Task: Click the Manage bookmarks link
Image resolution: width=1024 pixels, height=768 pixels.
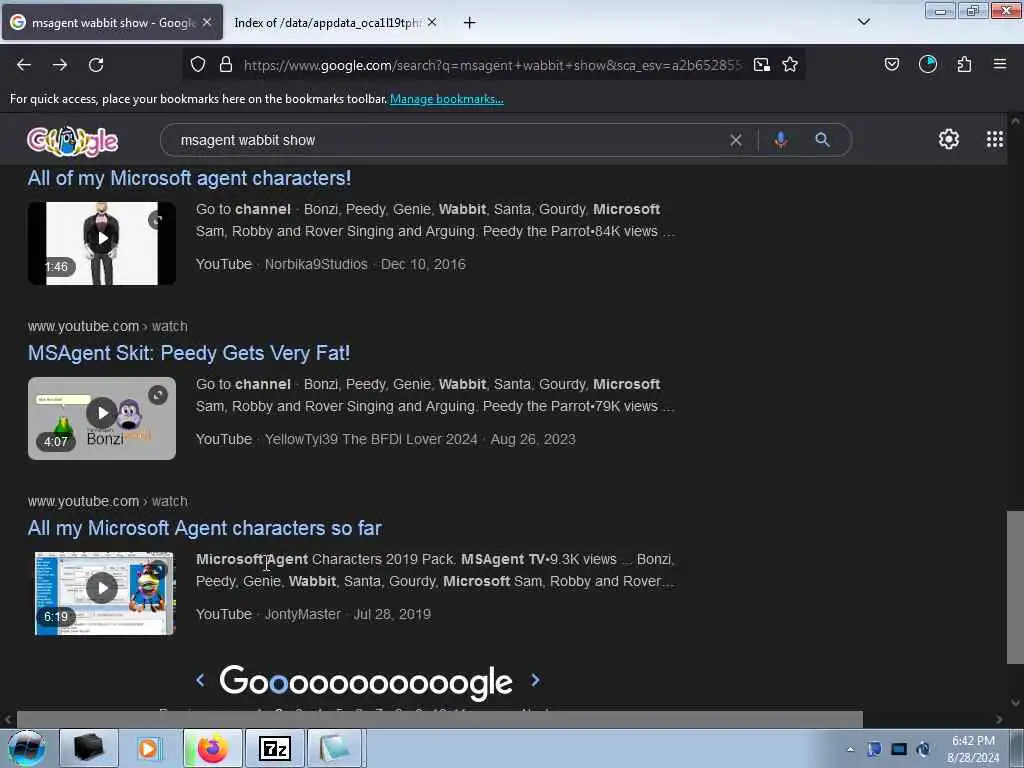Action: click(447, 99)
